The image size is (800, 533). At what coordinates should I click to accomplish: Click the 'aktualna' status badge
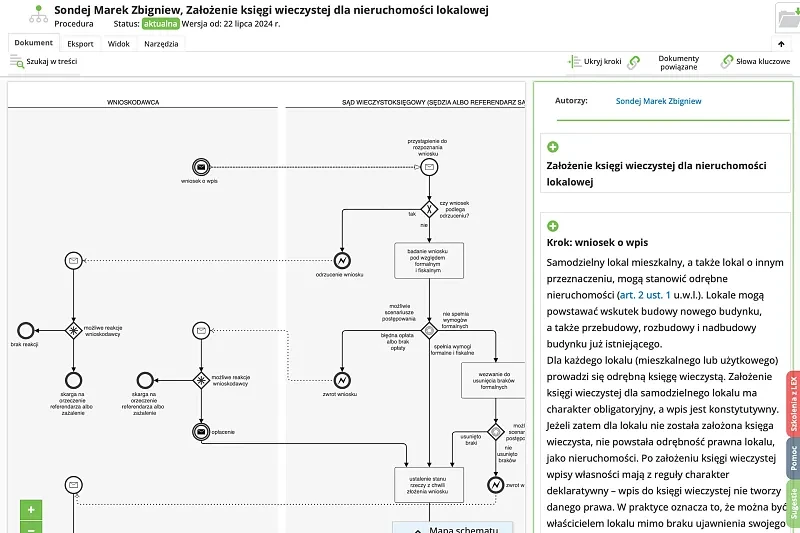click(160, 23)
